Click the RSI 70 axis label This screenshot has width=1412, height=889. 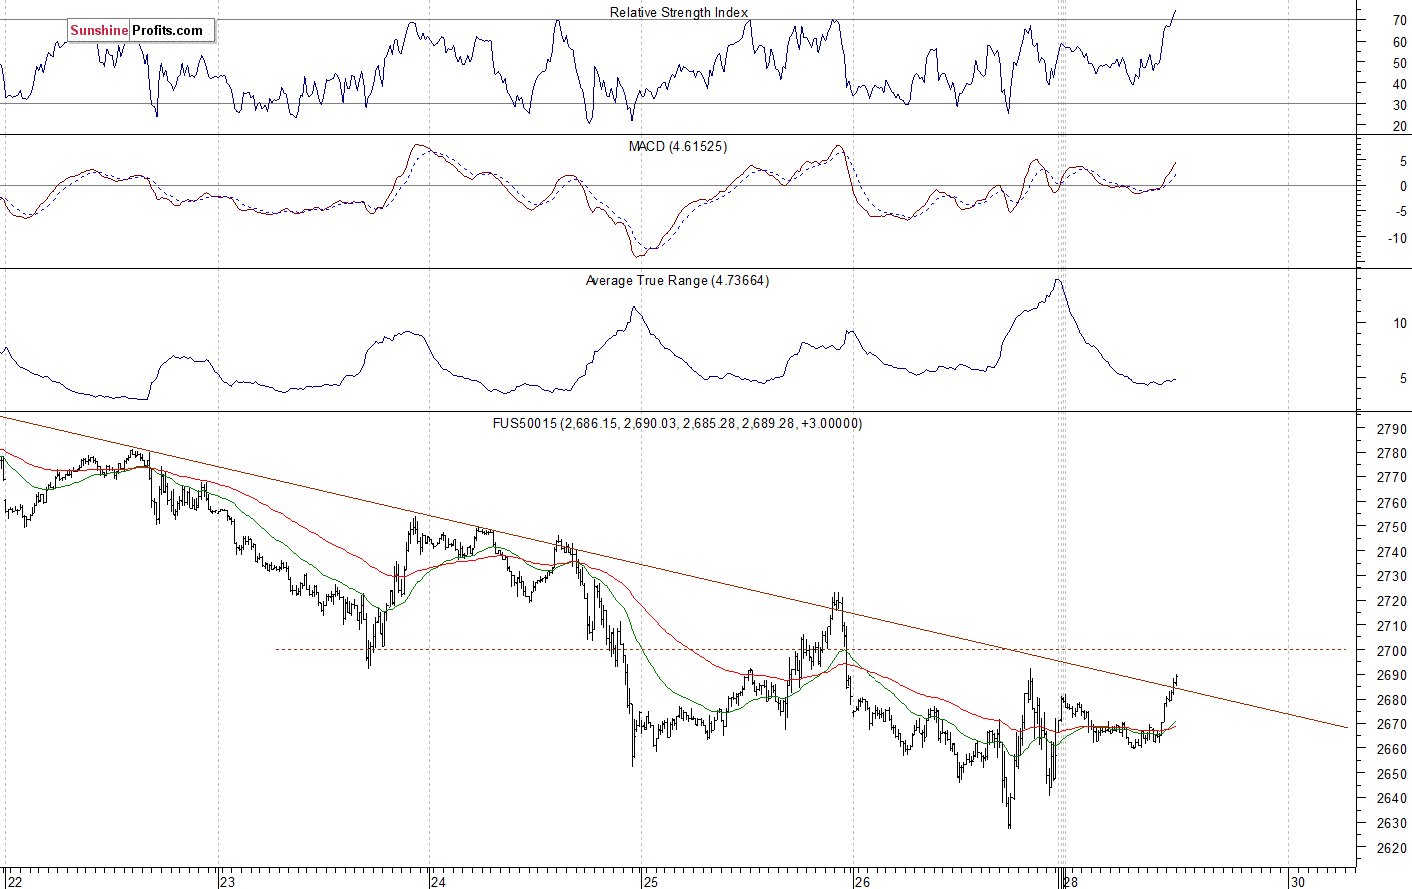(x=1399, y=20)
